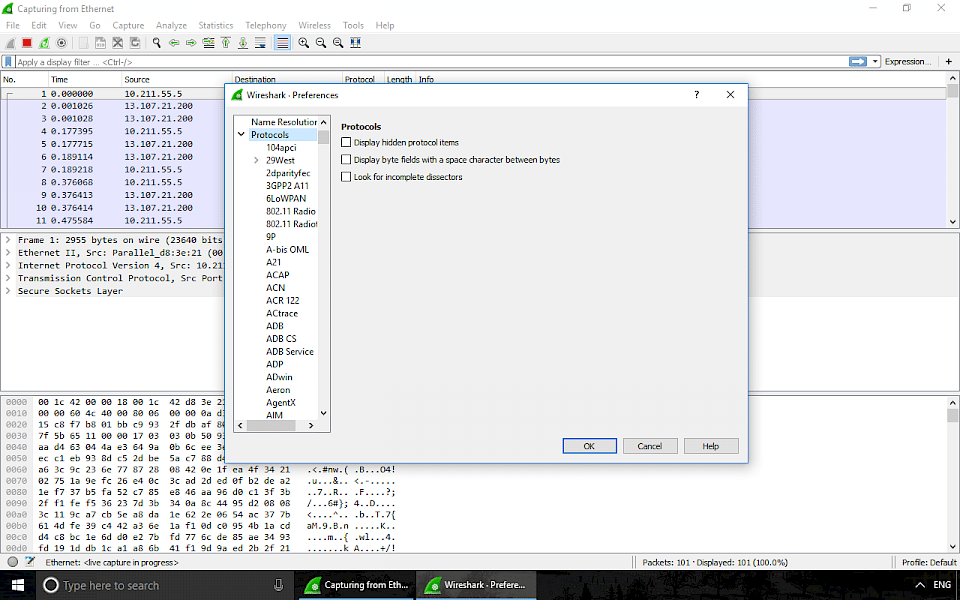The height and width of the screenshot is (600, 960).
Task: Click the Close capture file icon
Action: point(118,43)
